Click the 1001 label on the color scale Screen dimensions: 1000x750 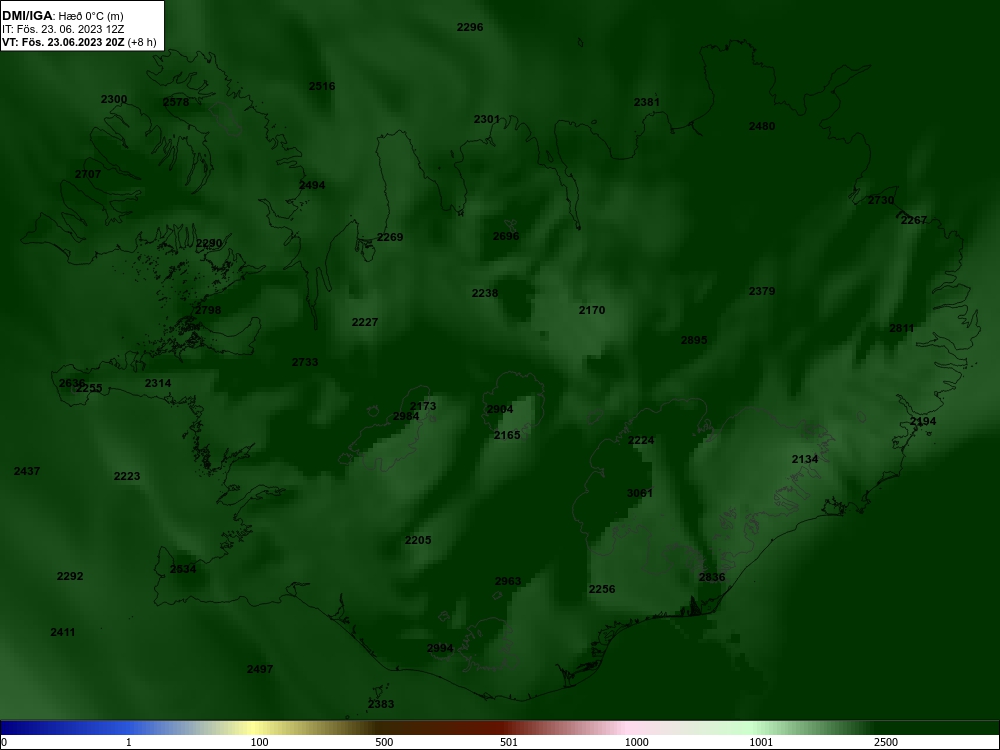click(761, 742)
